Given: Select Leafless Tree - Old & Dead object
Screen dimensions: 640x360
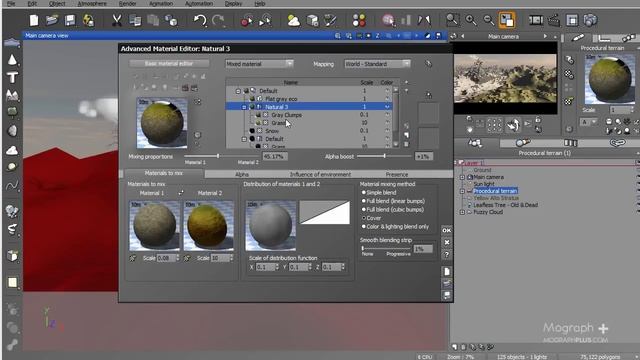Looking at the screenshot, I should click(x=505, y=205).
